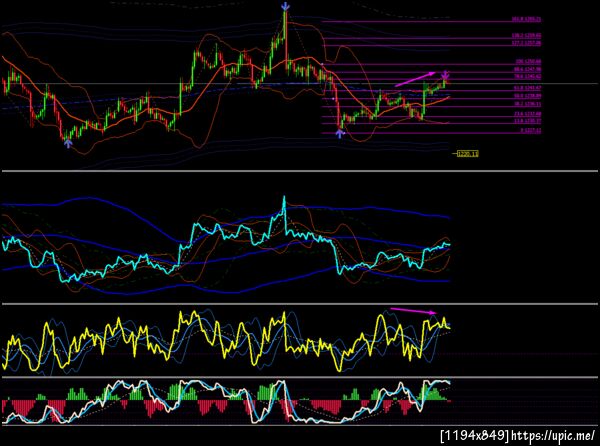
Task: Select the 50.0 Fibonacci level label
Action: point(527,96)
